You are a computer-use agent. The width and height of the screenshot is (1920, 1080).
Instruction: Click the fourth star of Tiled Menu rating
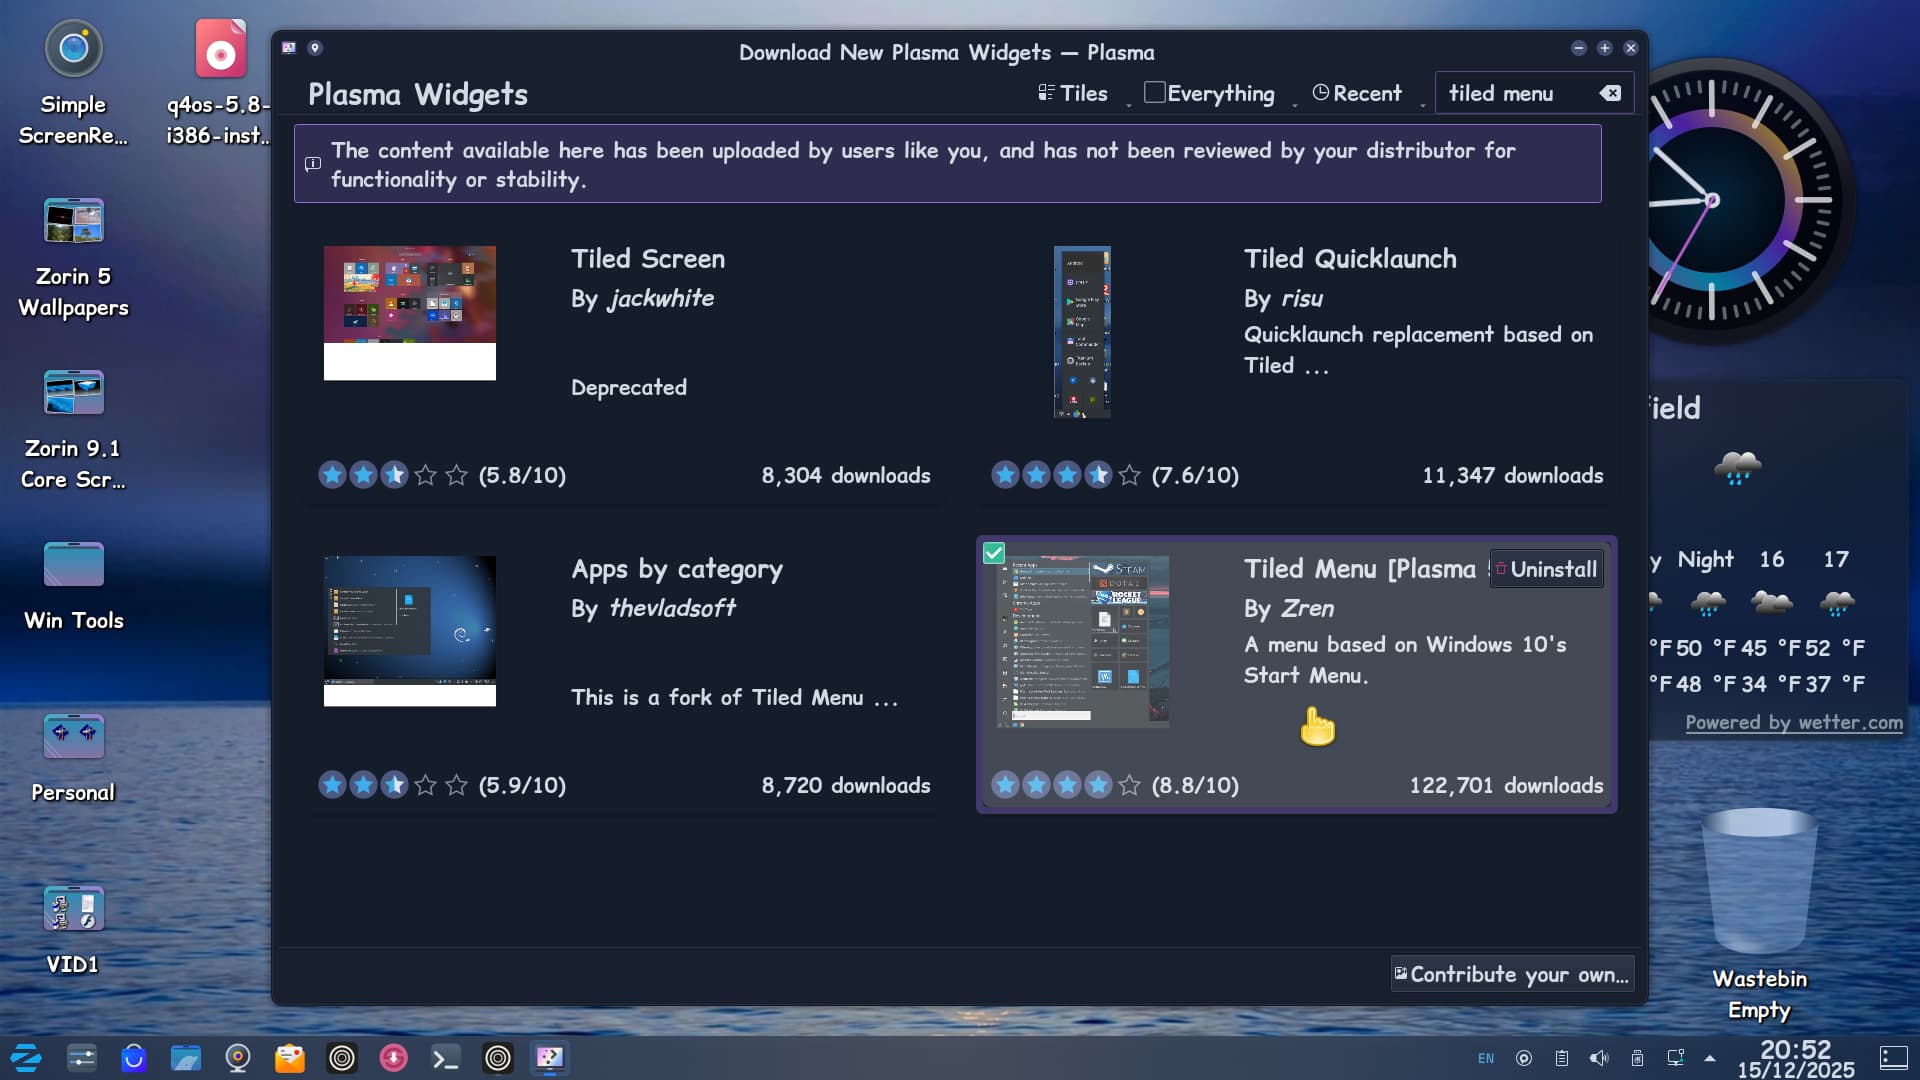(1098, 785)
